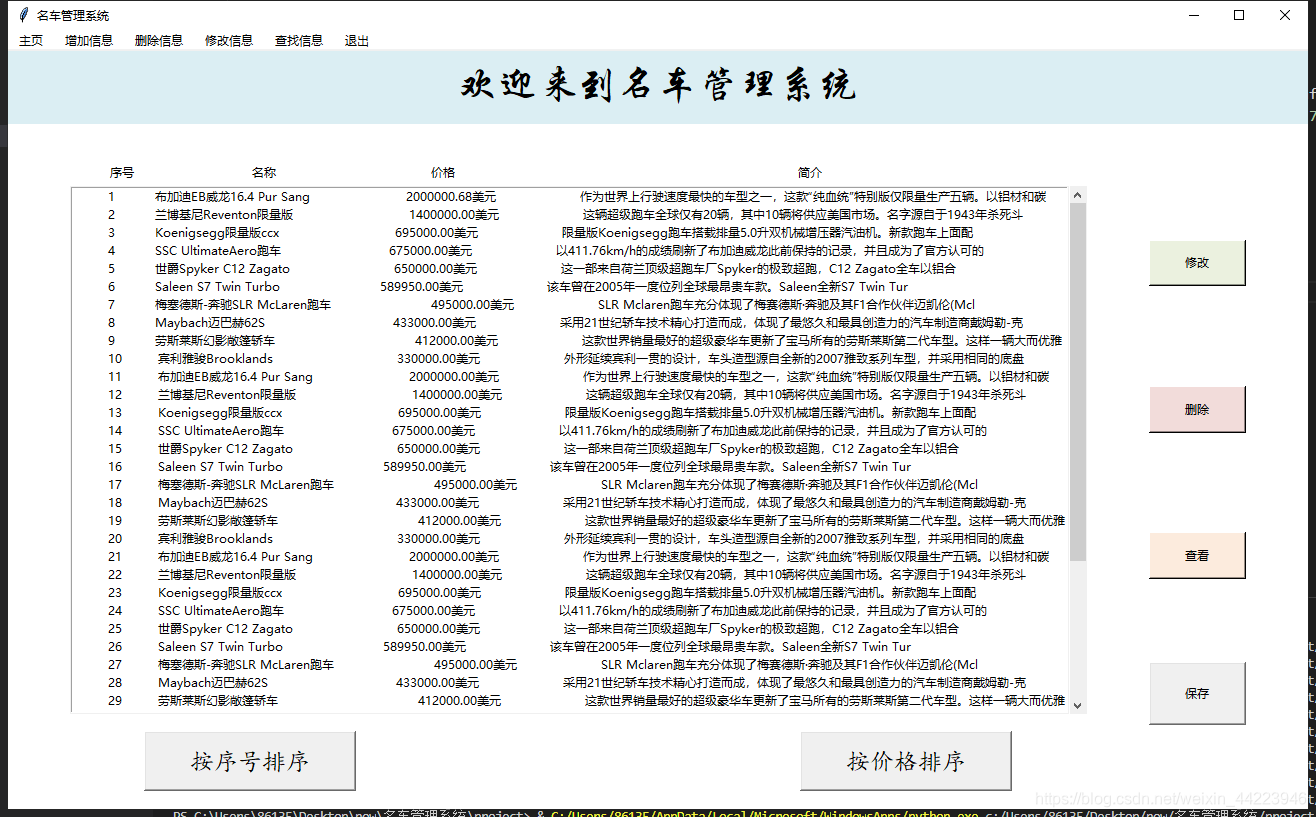Select row 25 世爵Spyker C12 Zagato

coord(570,629)
